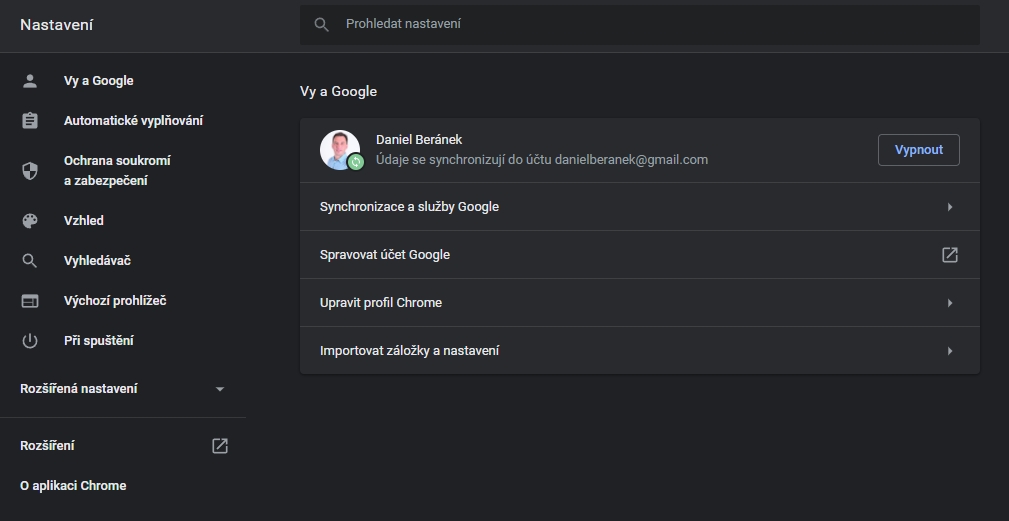Expand the Rozšířená nastavení section arrow
Screen dimensions: 1009x521
[220, 389]
